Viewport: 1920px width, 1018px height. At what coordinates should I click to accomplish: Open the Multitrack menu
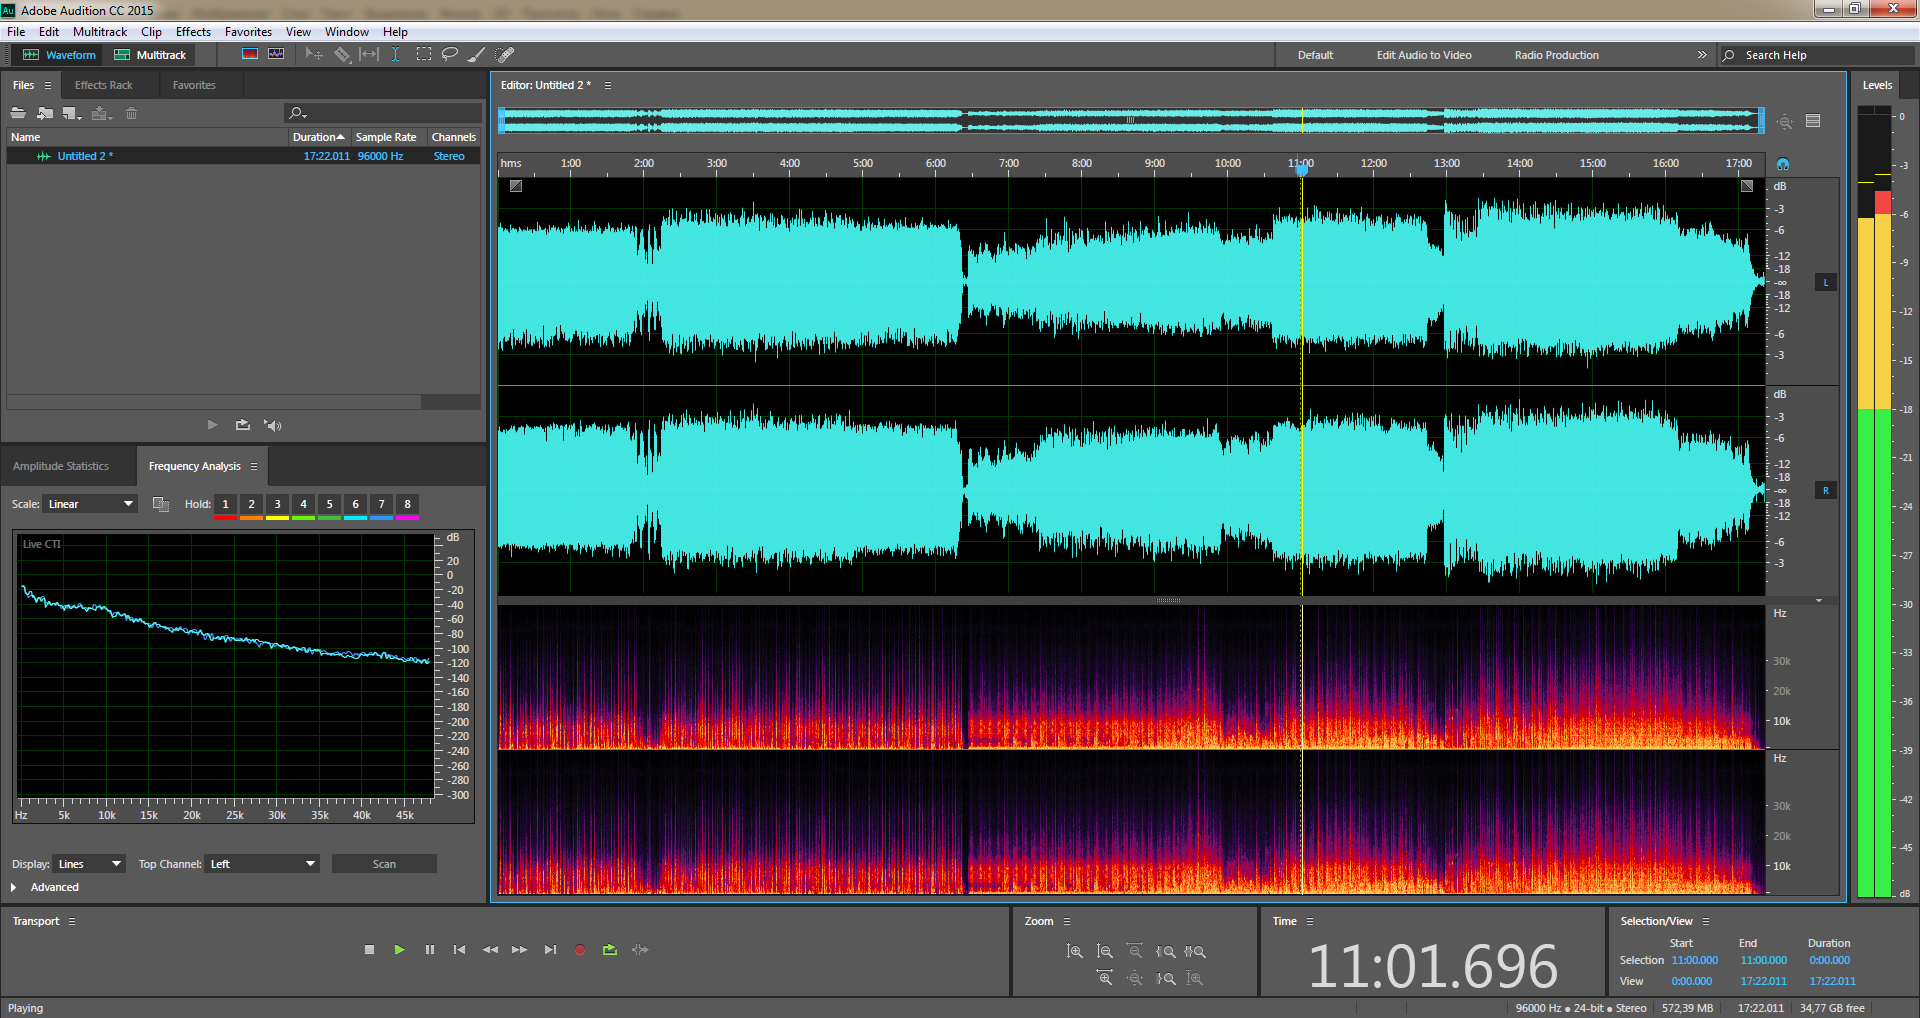pyautogui.click(x=100, y=32)
